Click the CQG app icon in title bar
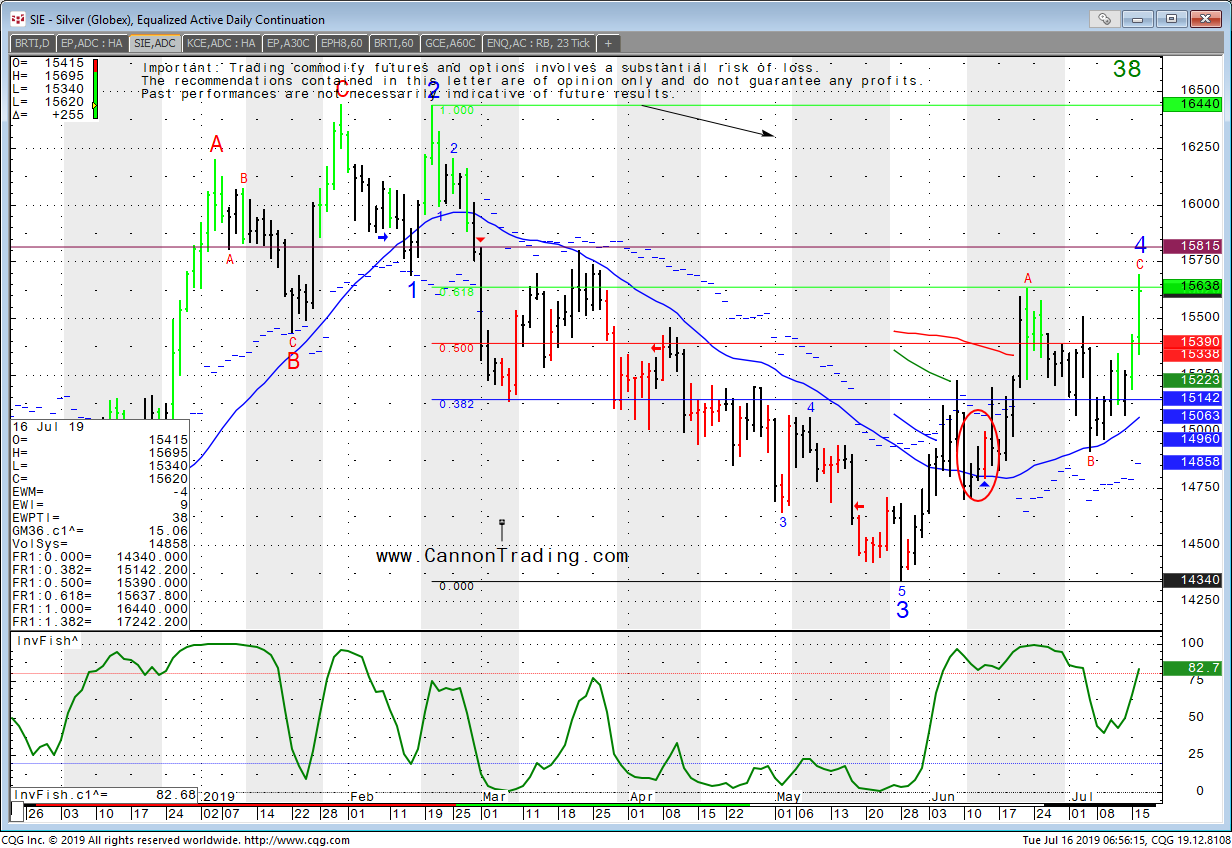 coord(17,19)
